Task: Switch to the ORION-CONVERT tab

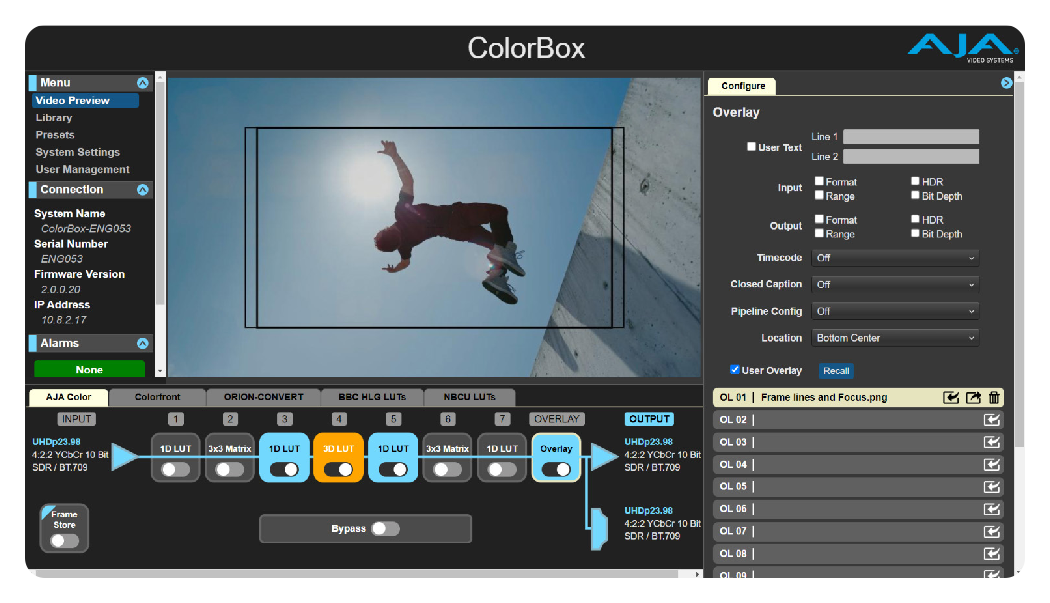Action: [264, 397]
